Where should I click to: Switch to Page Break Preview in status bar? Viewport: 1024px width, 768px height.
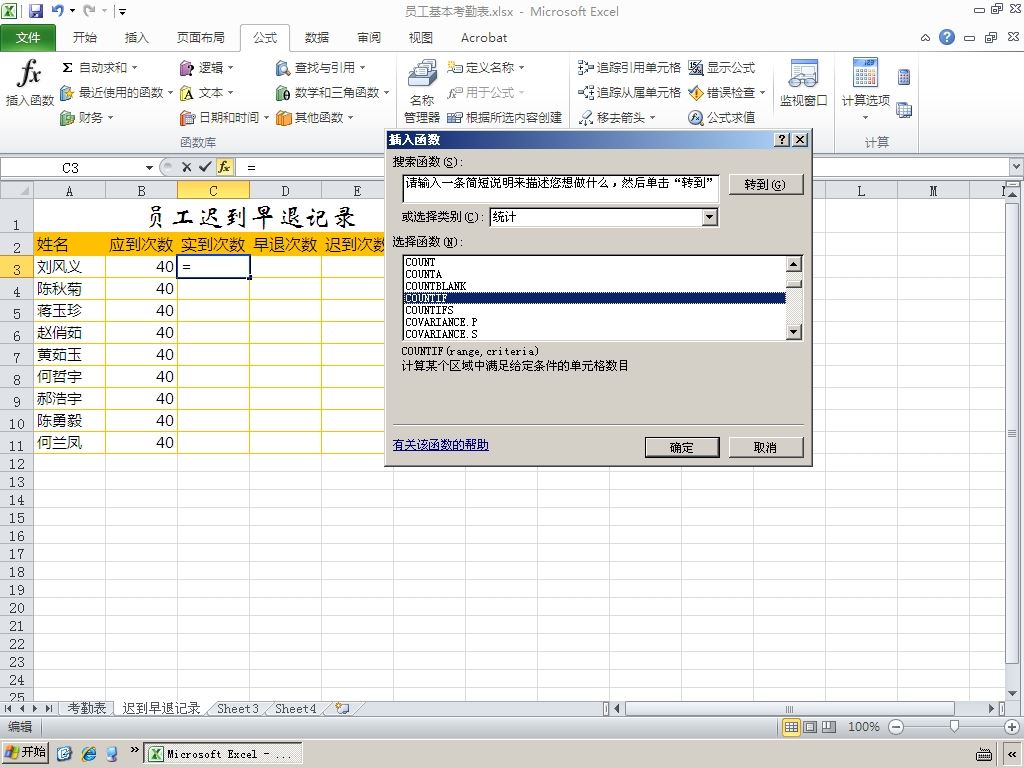pos(829,727)
